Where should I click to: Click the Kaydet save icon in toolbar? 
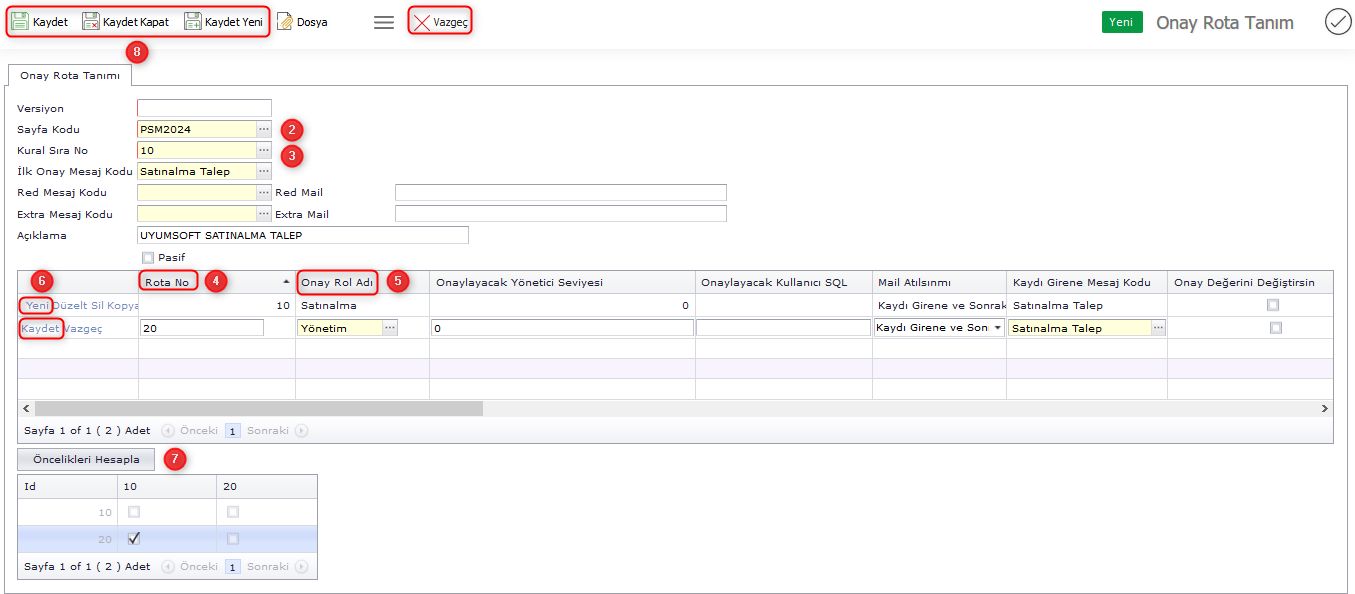point(20,21)
